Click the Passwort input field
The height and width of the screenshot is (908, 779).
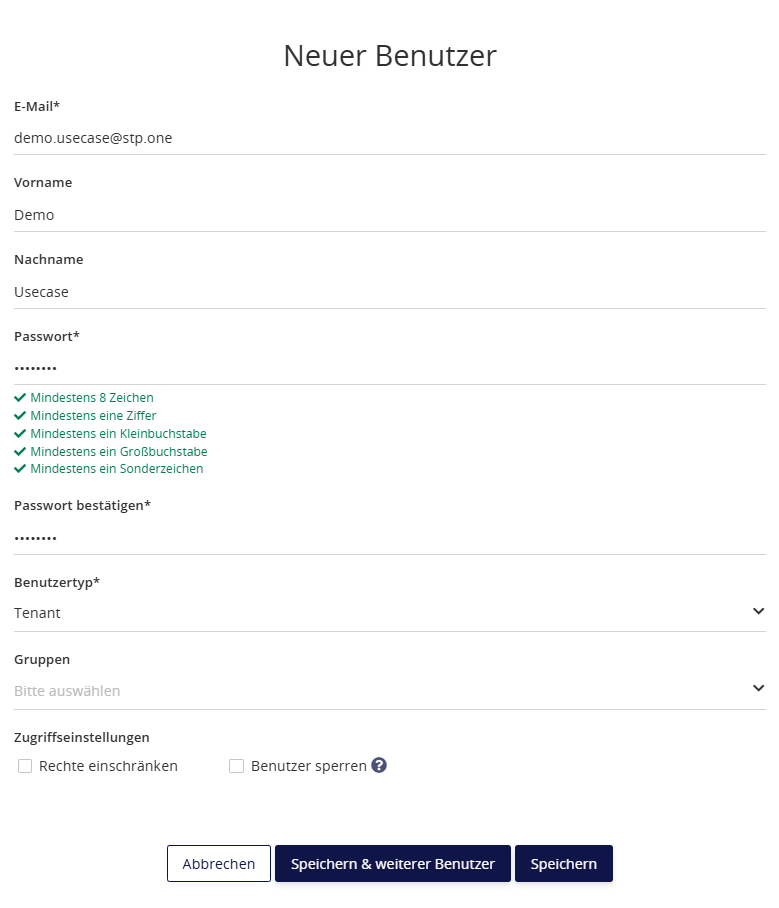(x=389, y=368)
